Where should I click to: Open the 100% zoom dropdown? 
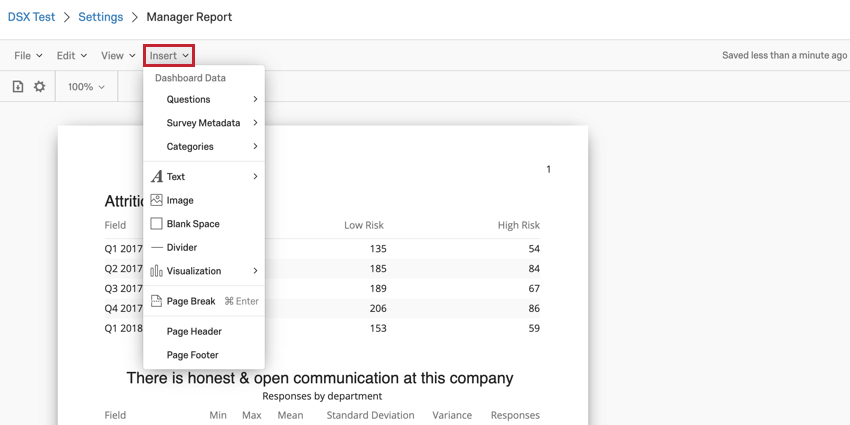[86, 87]
